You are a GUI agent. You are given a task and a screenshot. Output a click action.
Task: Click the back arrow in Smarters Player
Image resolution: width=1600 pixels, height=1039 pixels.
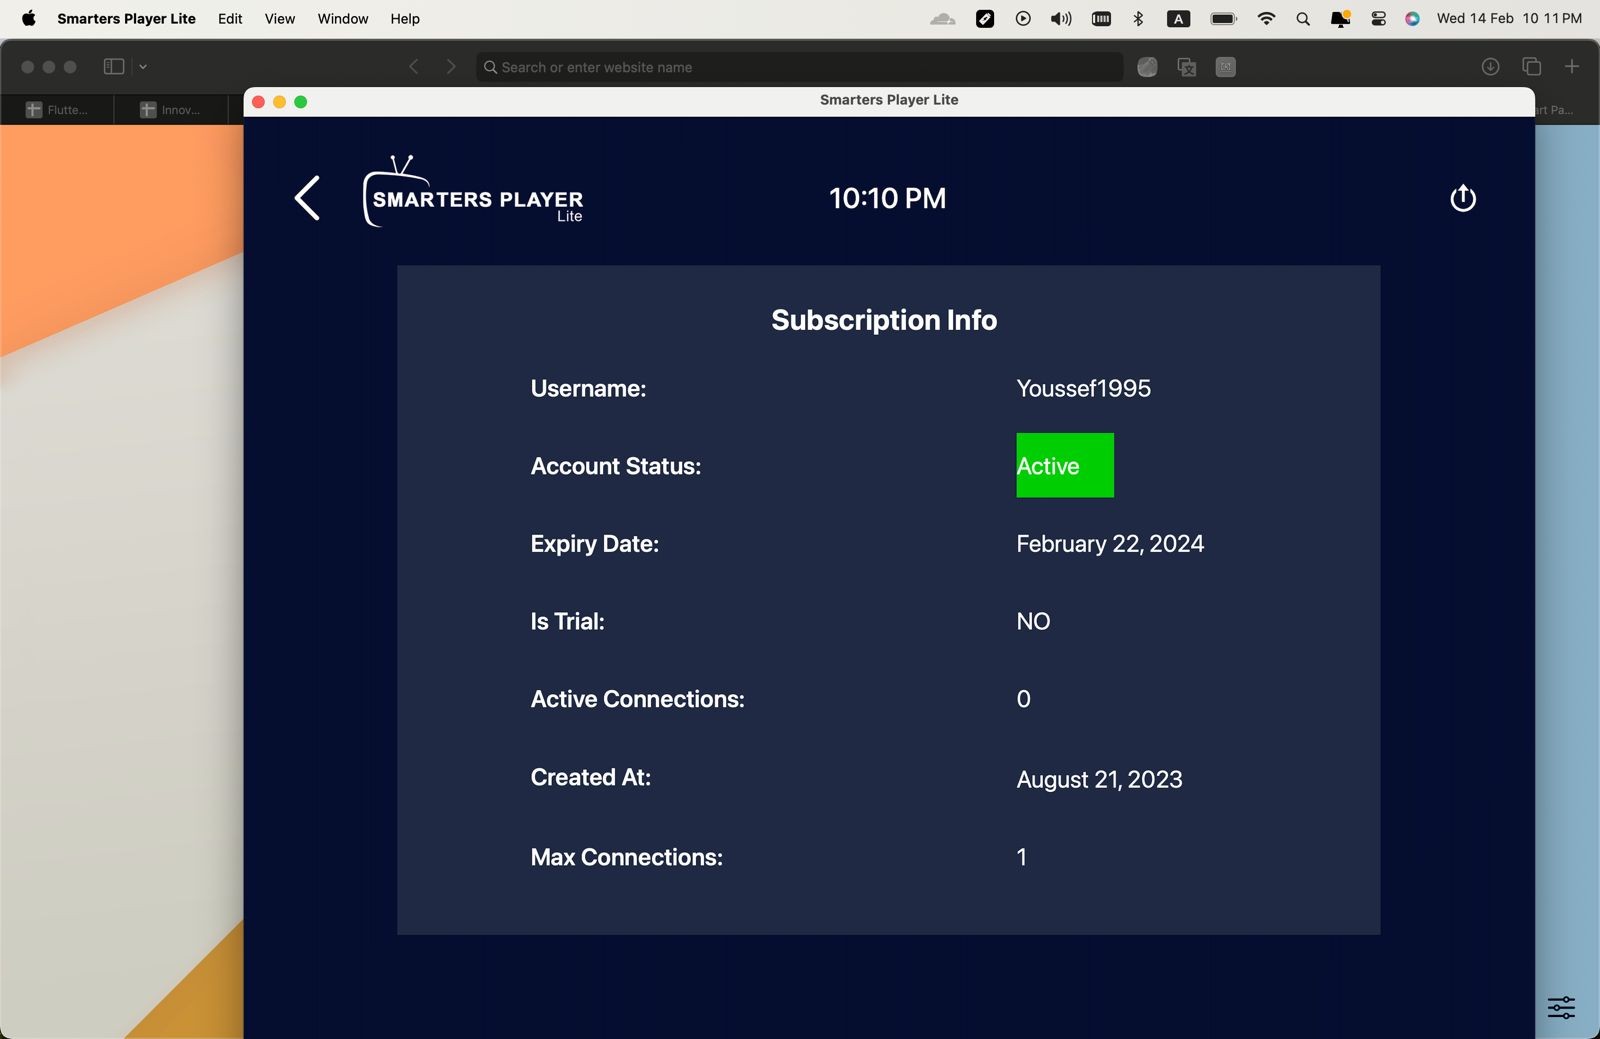pyautogui.click(x=307, y=198)
